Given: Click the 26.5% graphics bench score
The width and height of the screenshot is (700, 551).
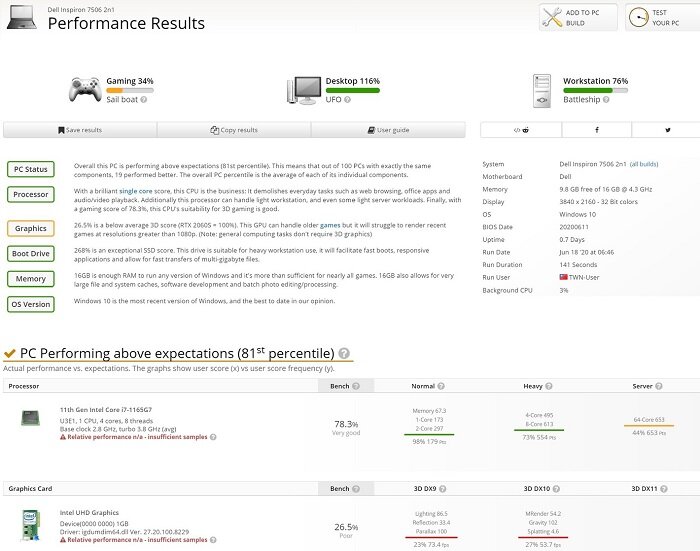Looking at the screenshot, I should (346, 527).
